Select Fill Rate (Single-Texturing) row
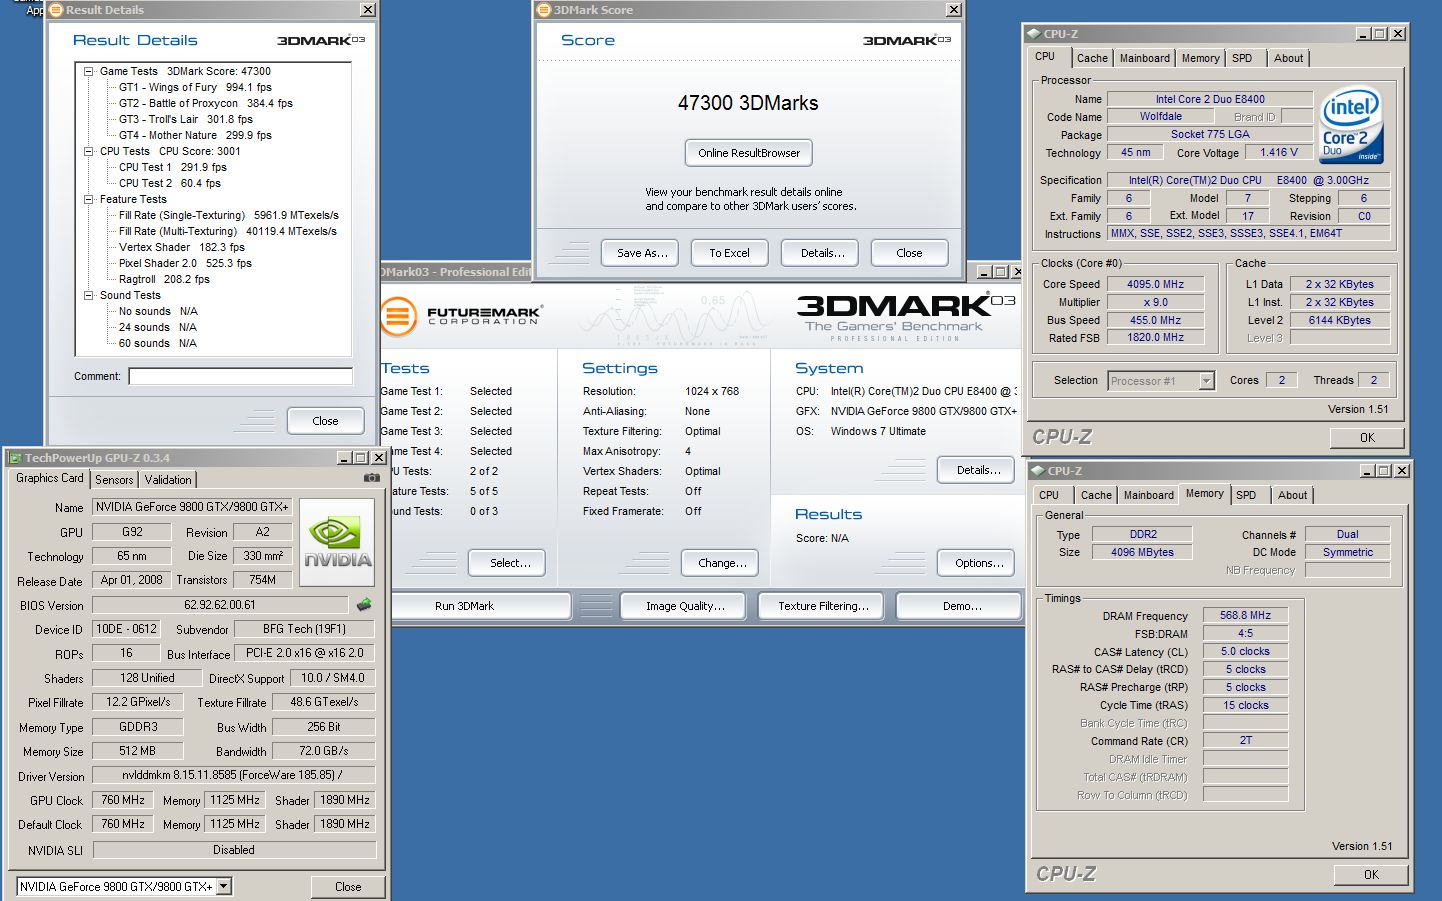 (228, 215)
